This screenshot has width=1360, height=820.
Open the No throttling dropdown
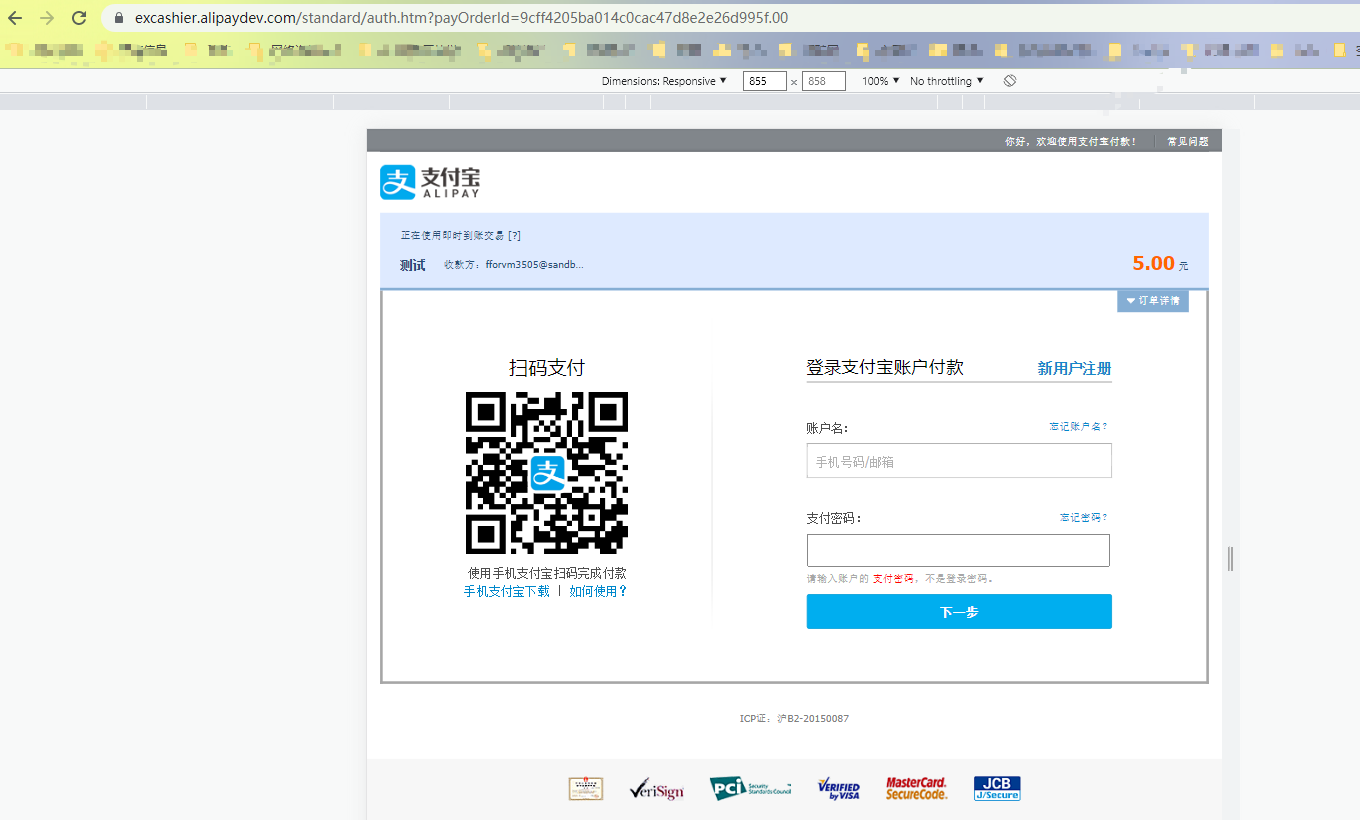[x=947, y=81]
